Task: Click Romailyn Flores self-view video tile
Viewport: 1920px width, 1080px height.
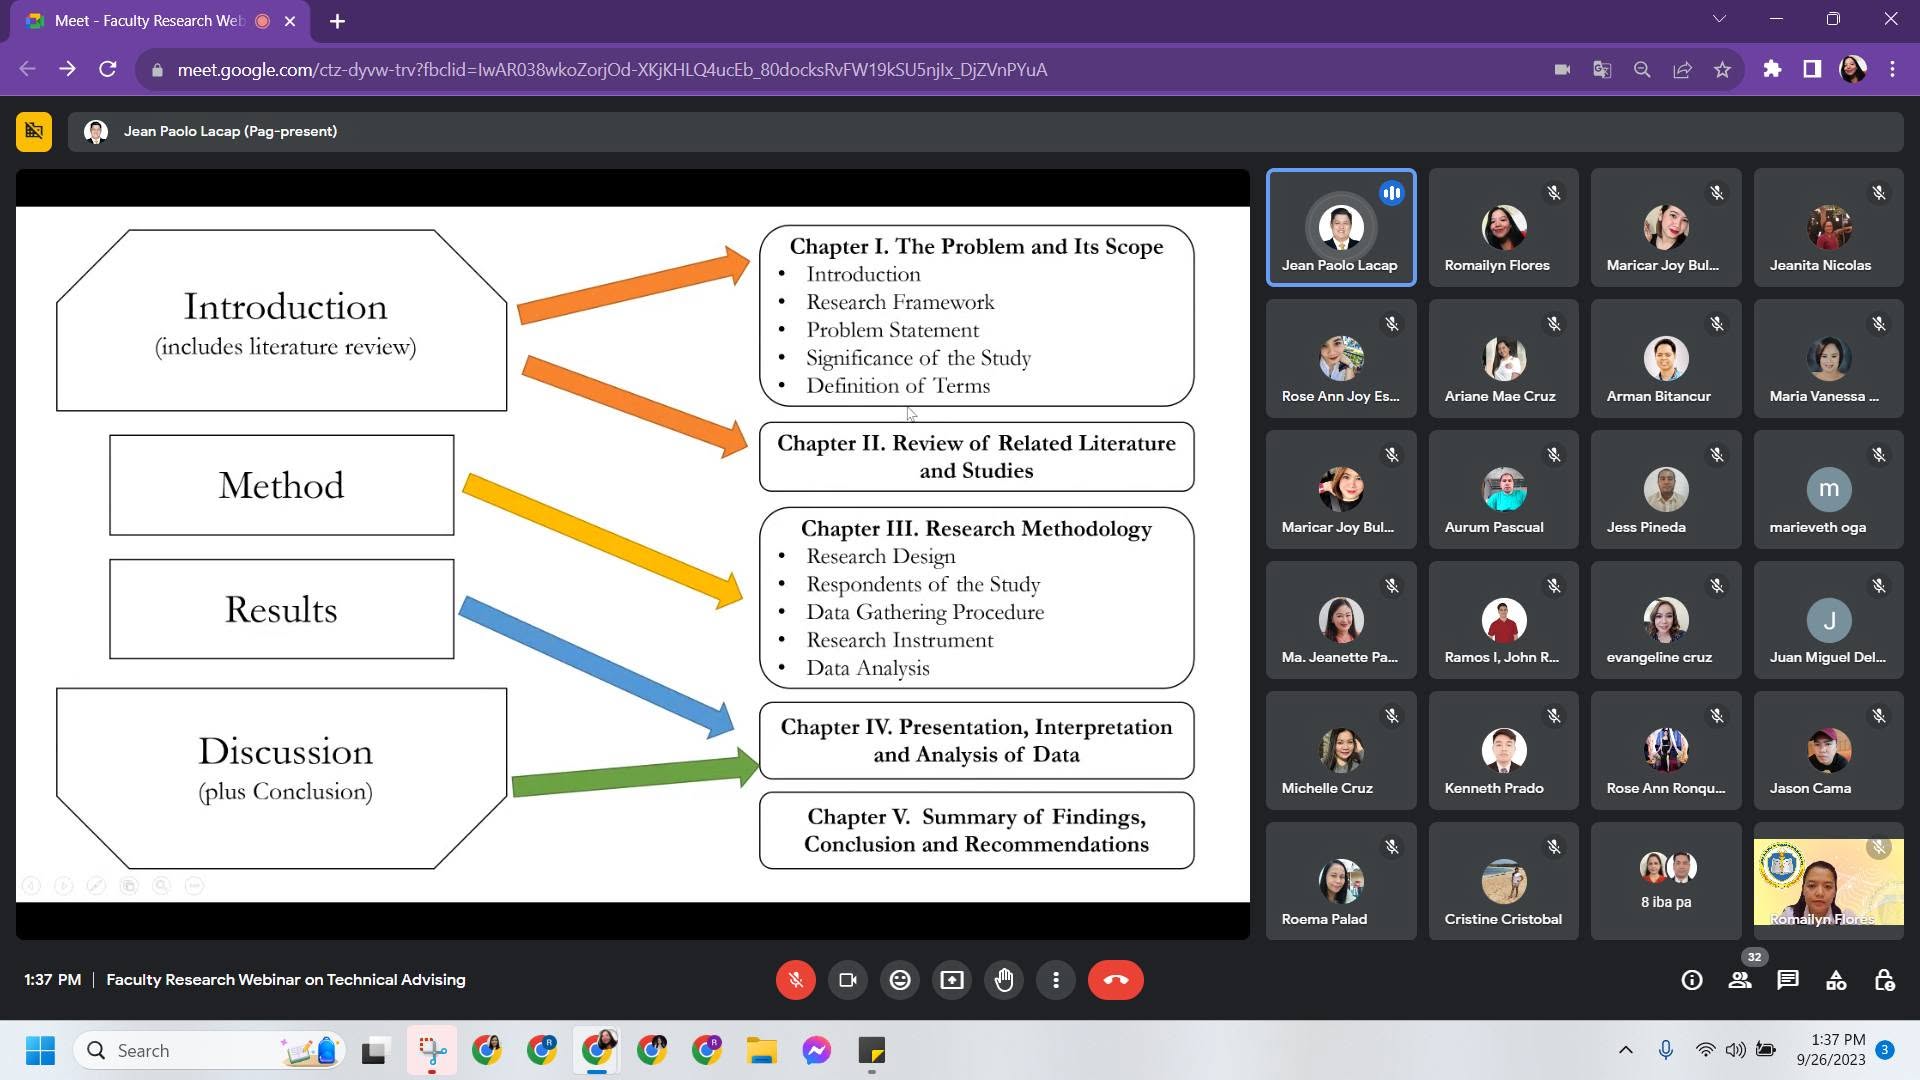Action: 1829,881
